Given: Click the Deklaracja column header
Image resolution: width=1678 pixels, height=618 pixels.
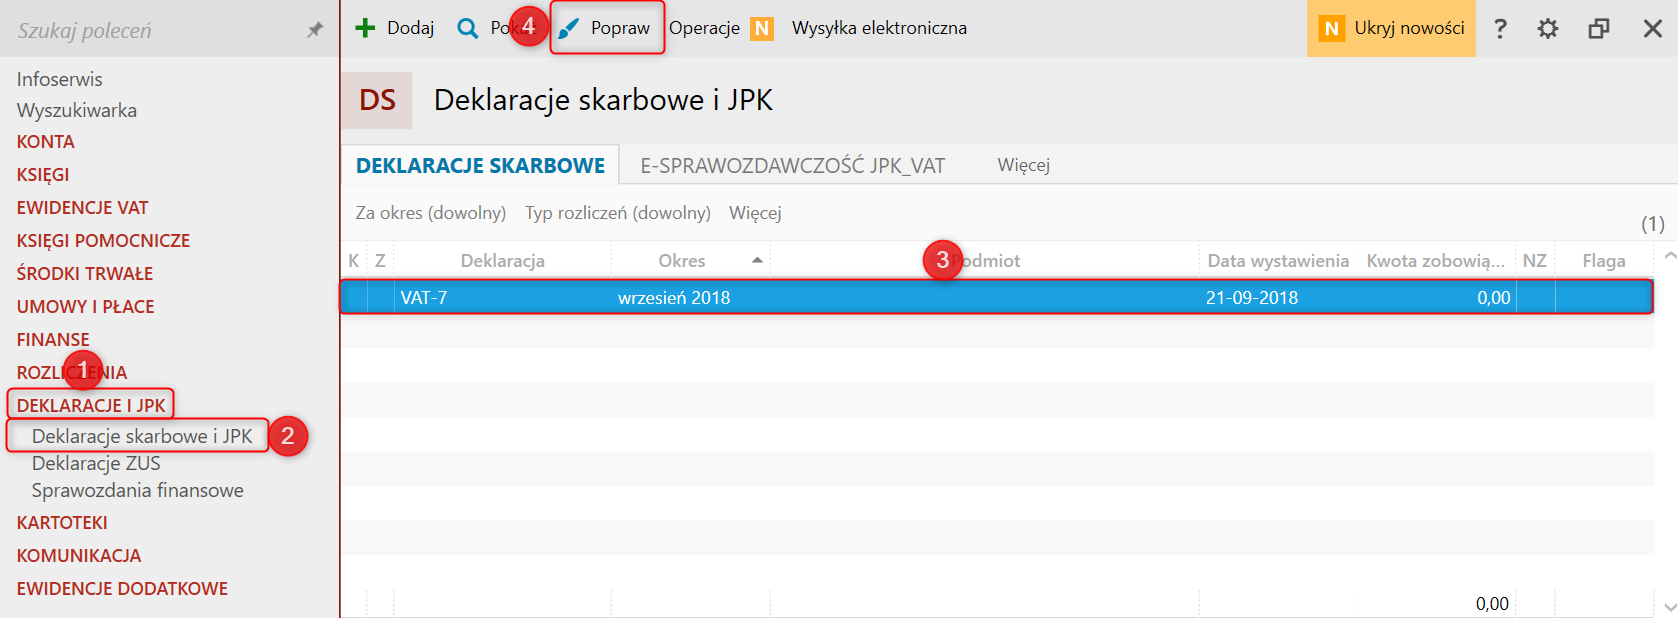Looking at the screenshot, I should pos(502,260).
